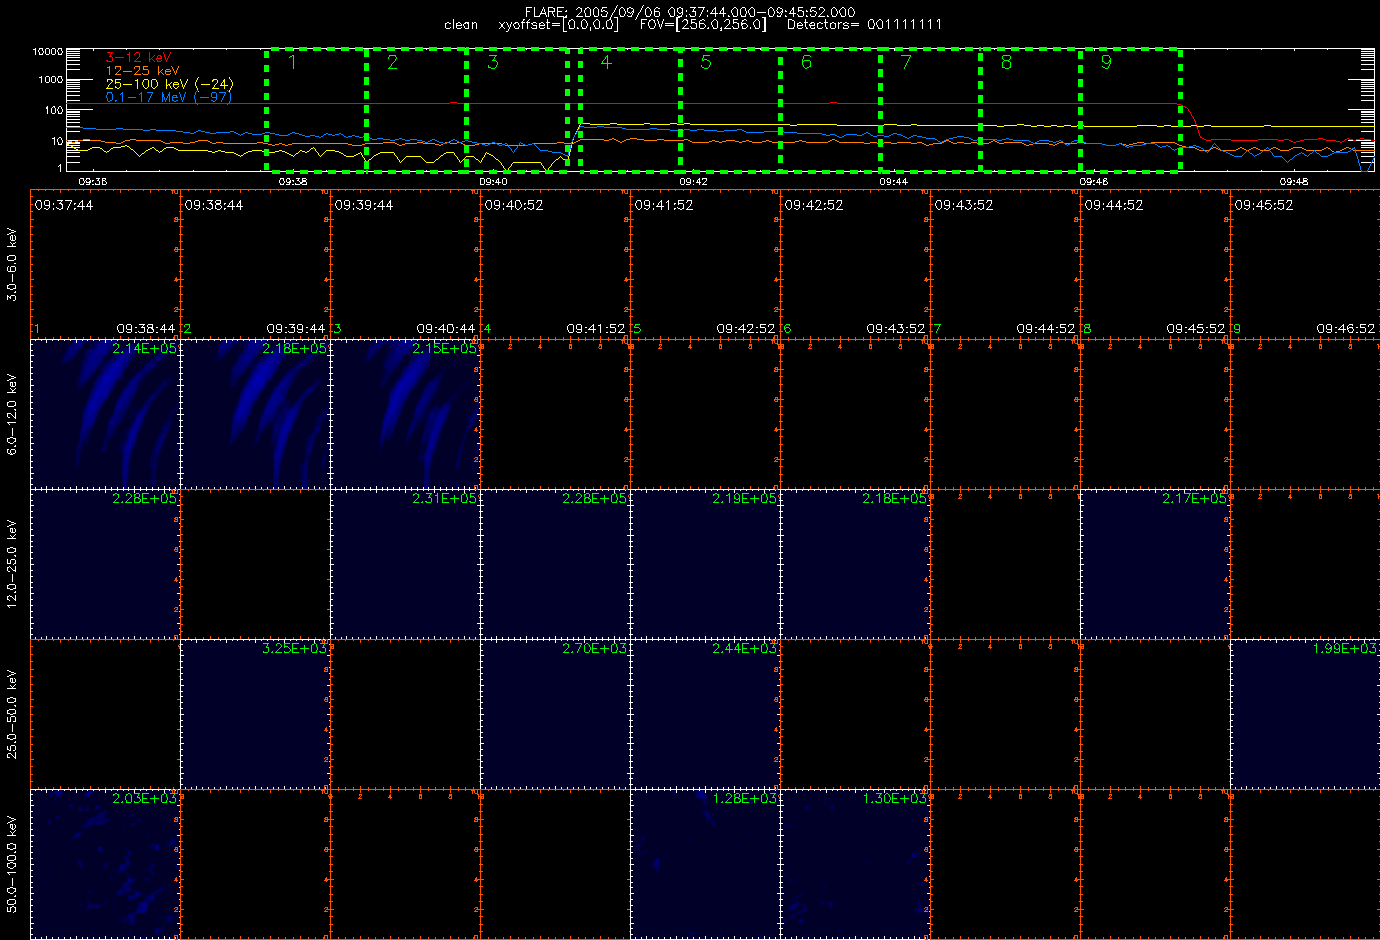Image resolution: width=1380 pixels, height=940 pixels.
Task: Select interval 4 in the light curve
Action: pyautogui.click(x=630, y=109)
